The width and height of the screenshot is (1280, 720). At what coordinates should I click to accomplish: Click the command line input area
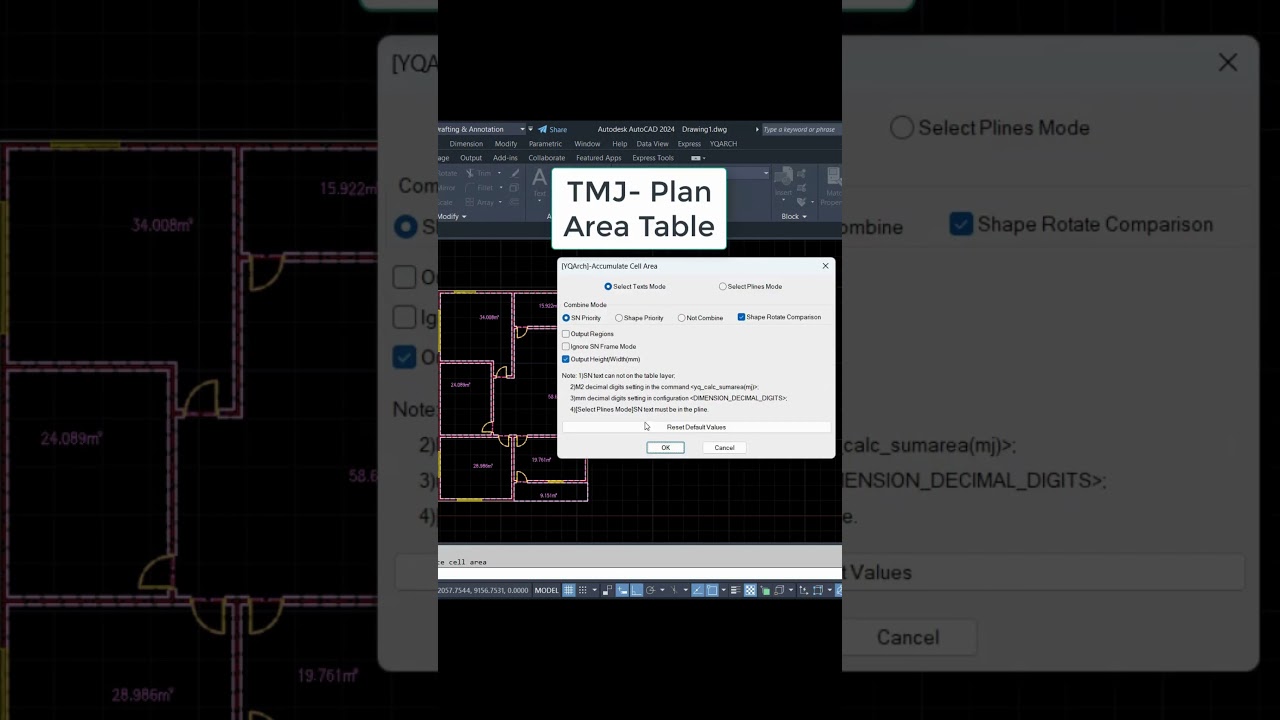point(640,574)
